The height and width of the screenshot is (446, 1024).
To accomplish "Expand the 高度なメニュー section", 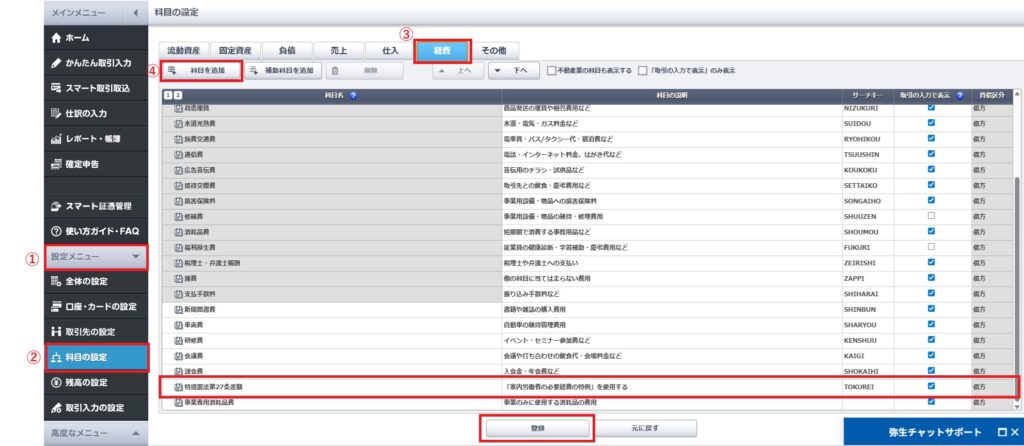I will 135,432.
